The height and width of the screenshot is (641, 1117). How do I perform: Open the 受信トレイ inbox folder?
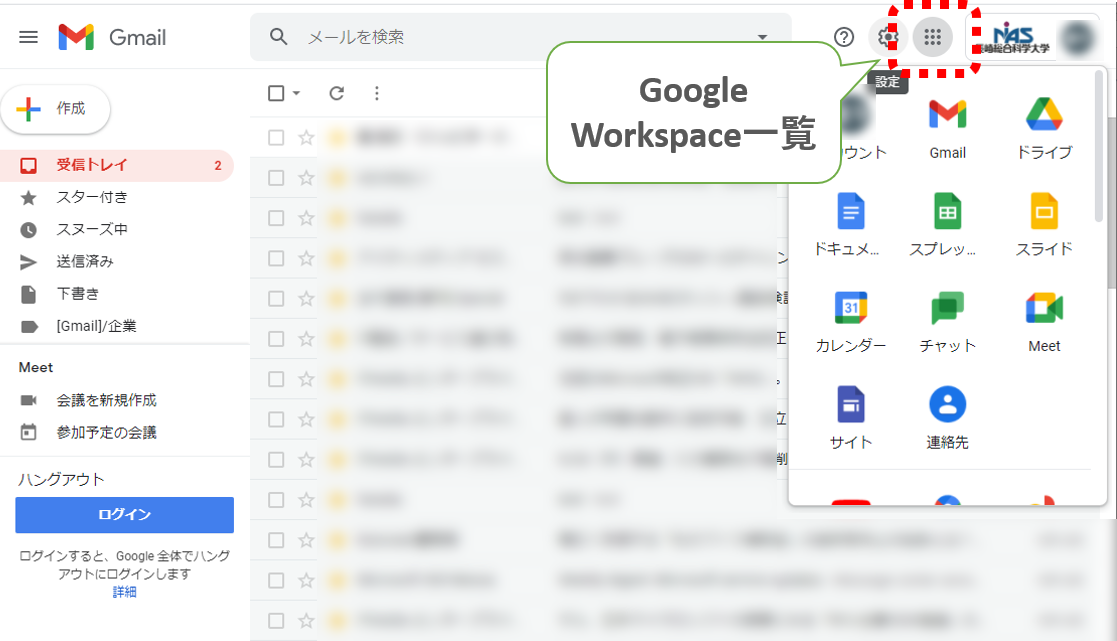pos(117,165)
